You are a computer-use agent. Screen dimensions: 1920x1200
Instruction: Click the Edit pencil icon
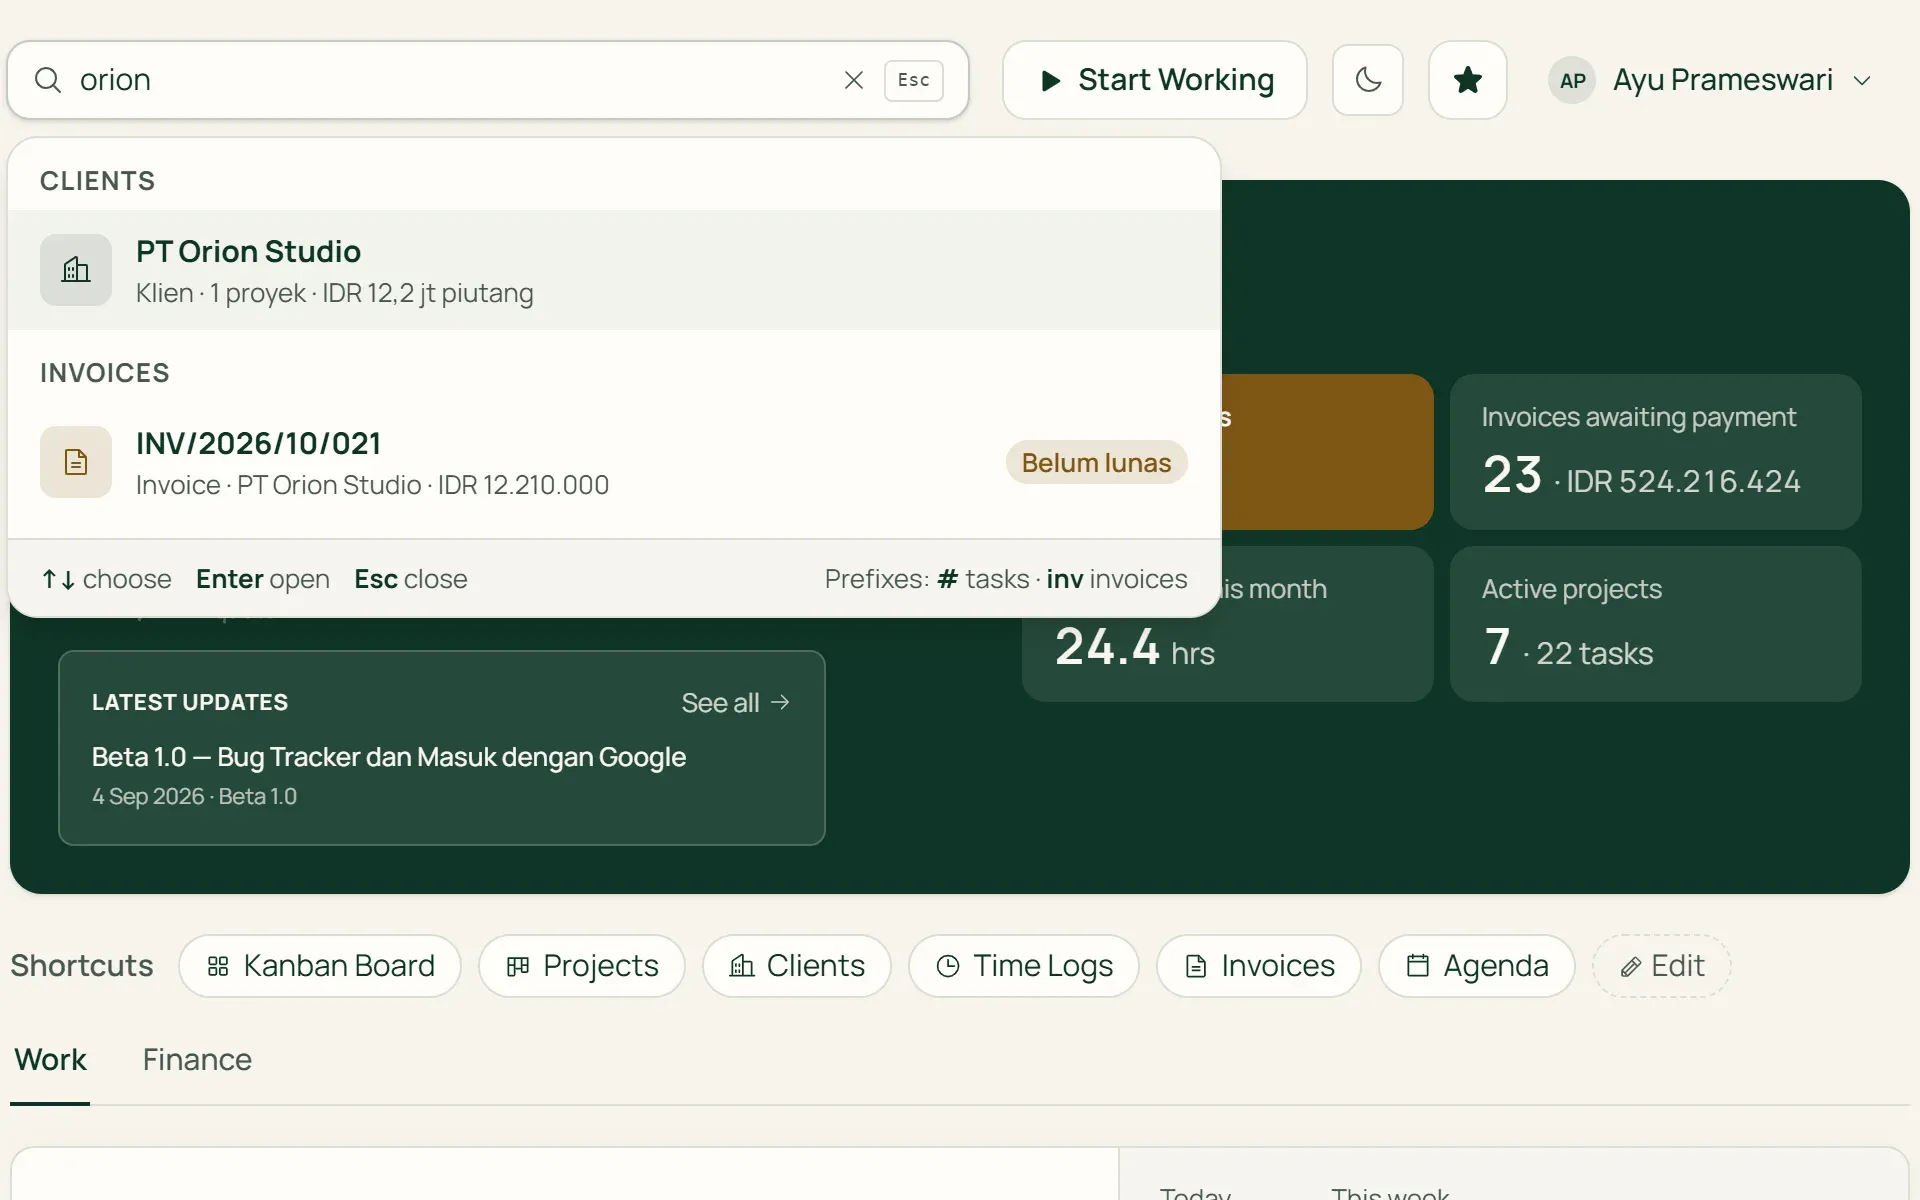click(x=1630, y=967)
